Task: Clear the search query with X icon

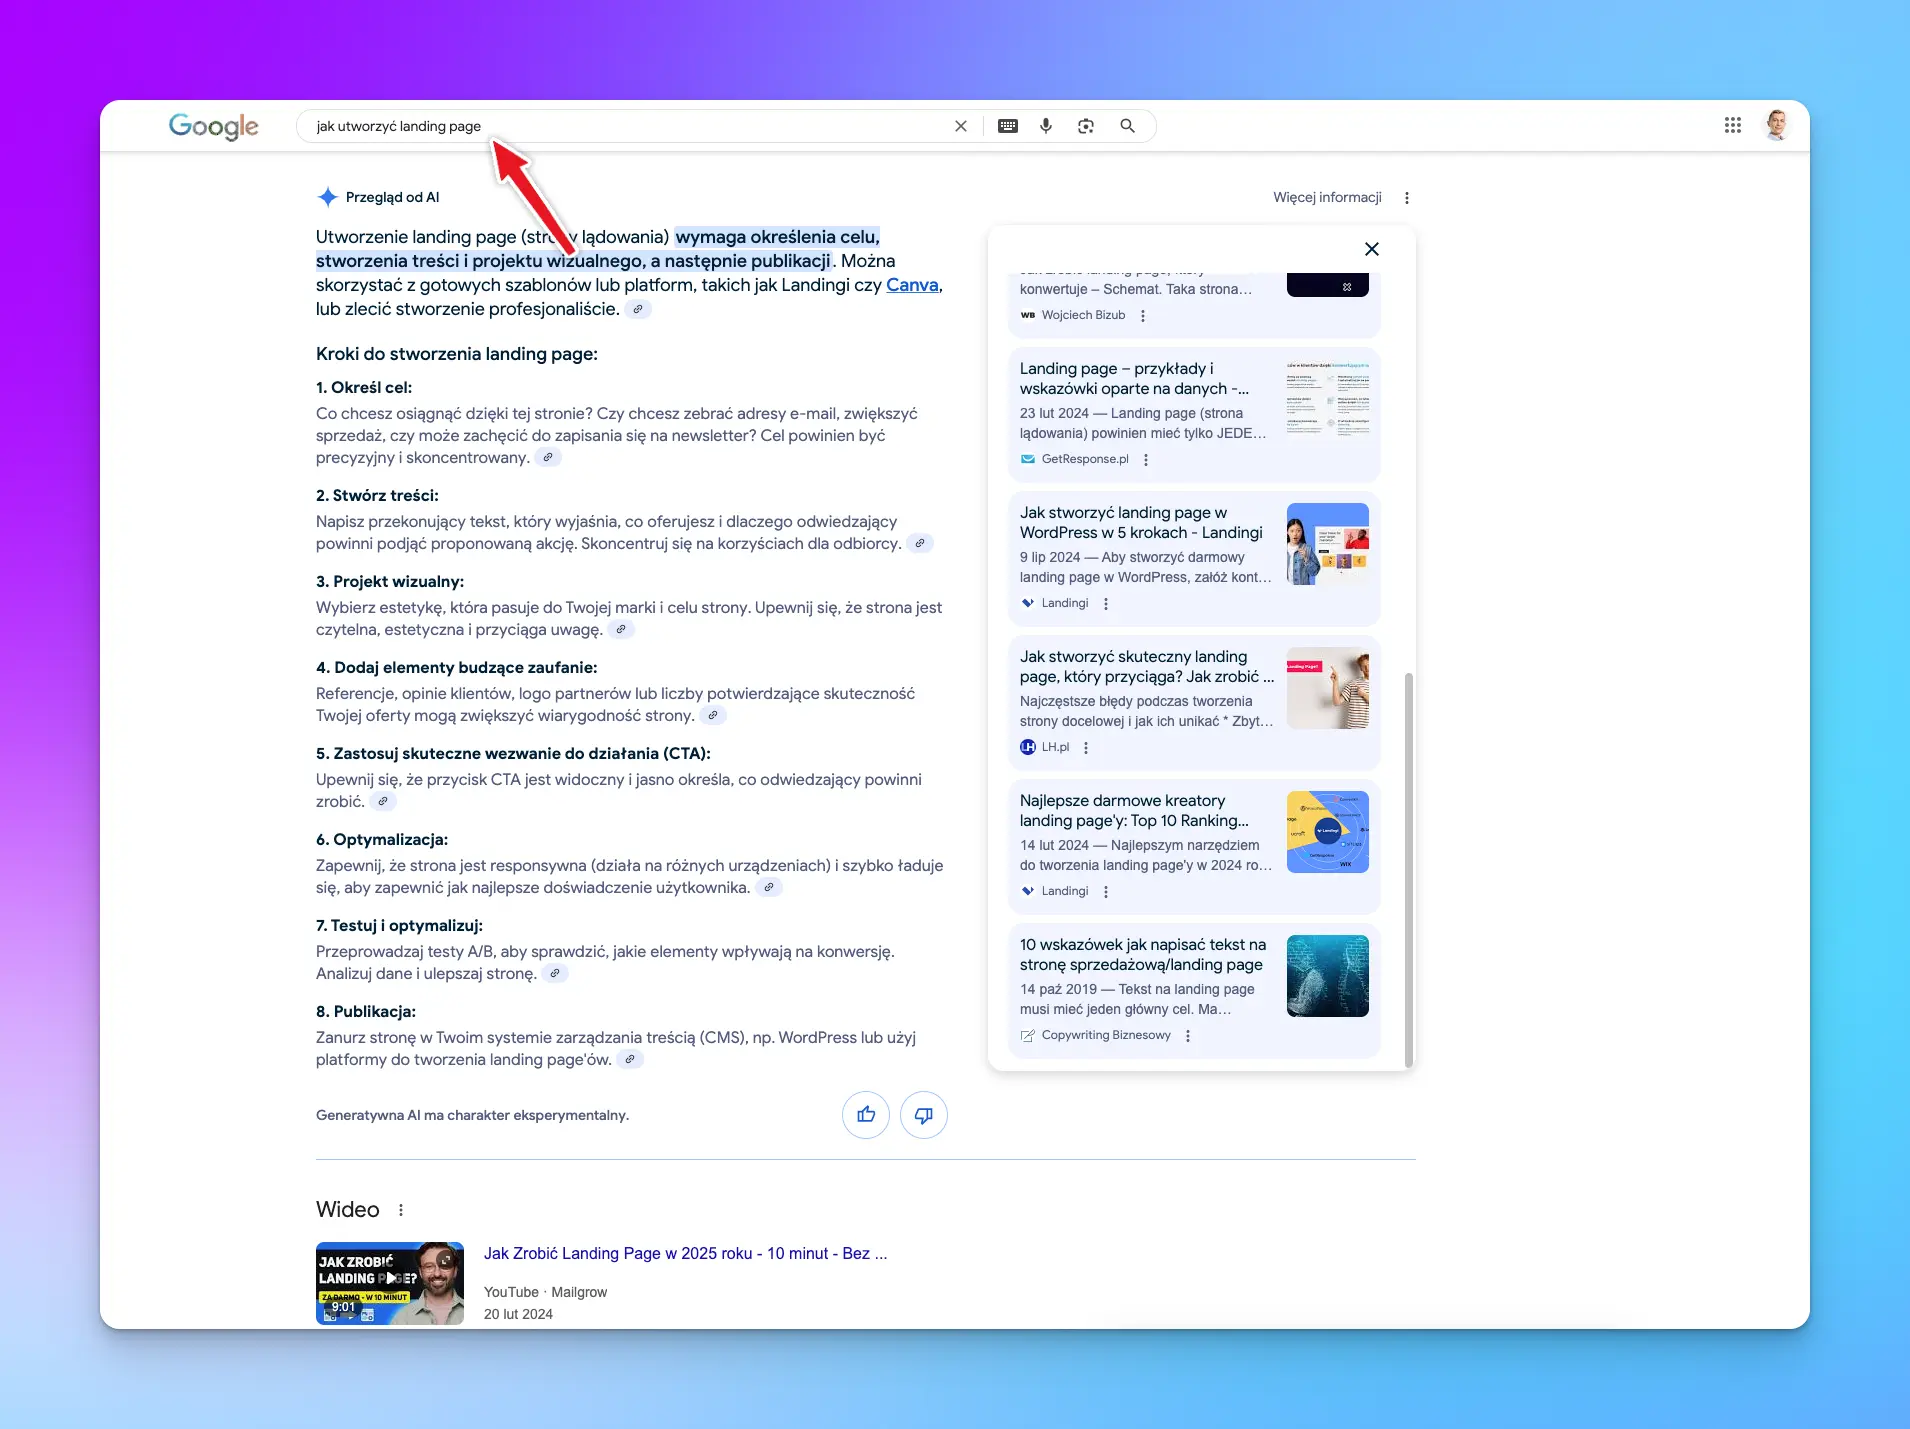Action: point(960,126)
